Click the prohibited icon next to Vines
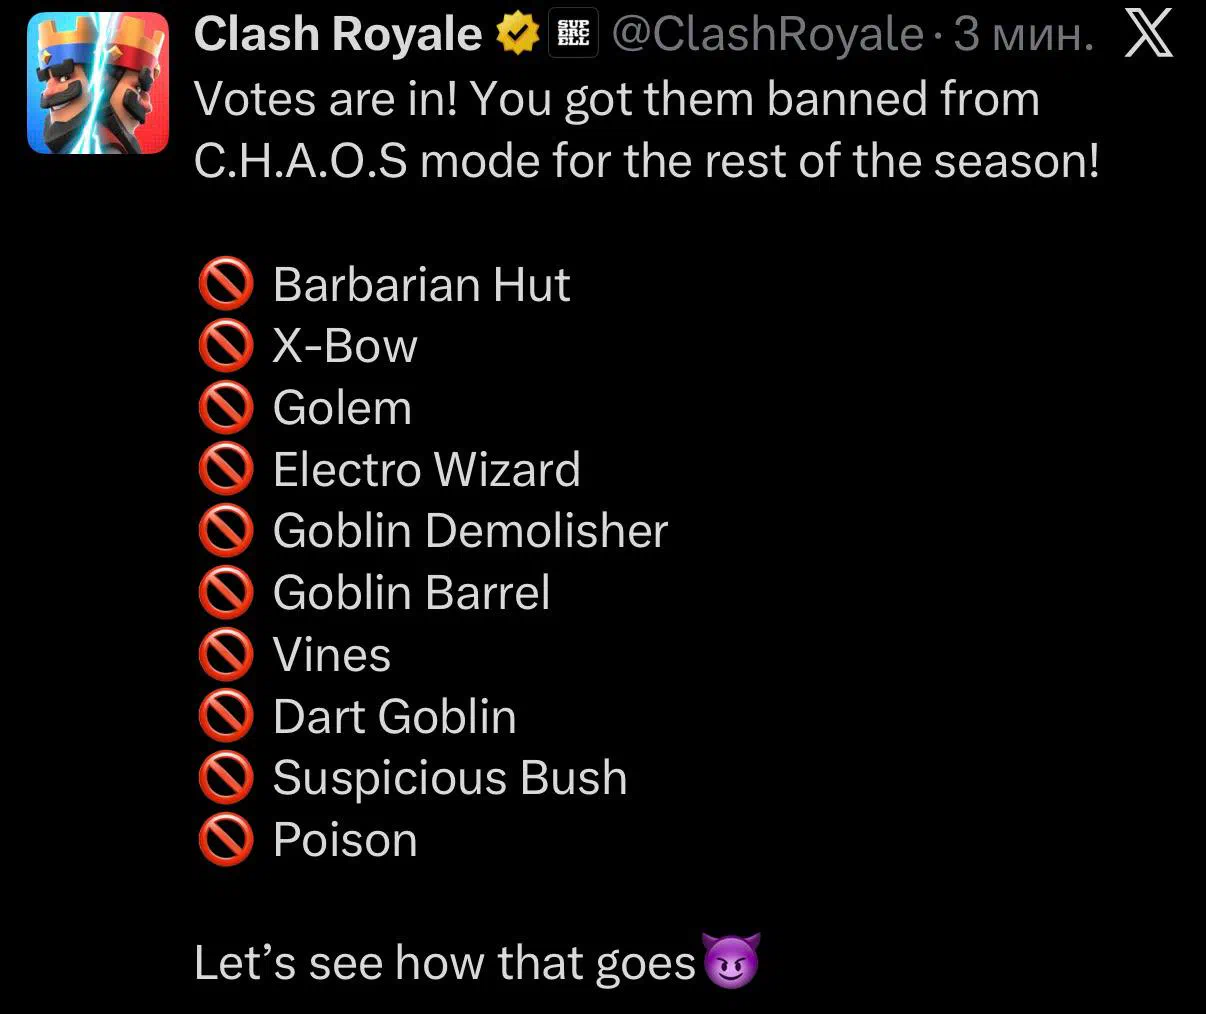This screenshot has height=1014, width=1206. coord(226,656)
